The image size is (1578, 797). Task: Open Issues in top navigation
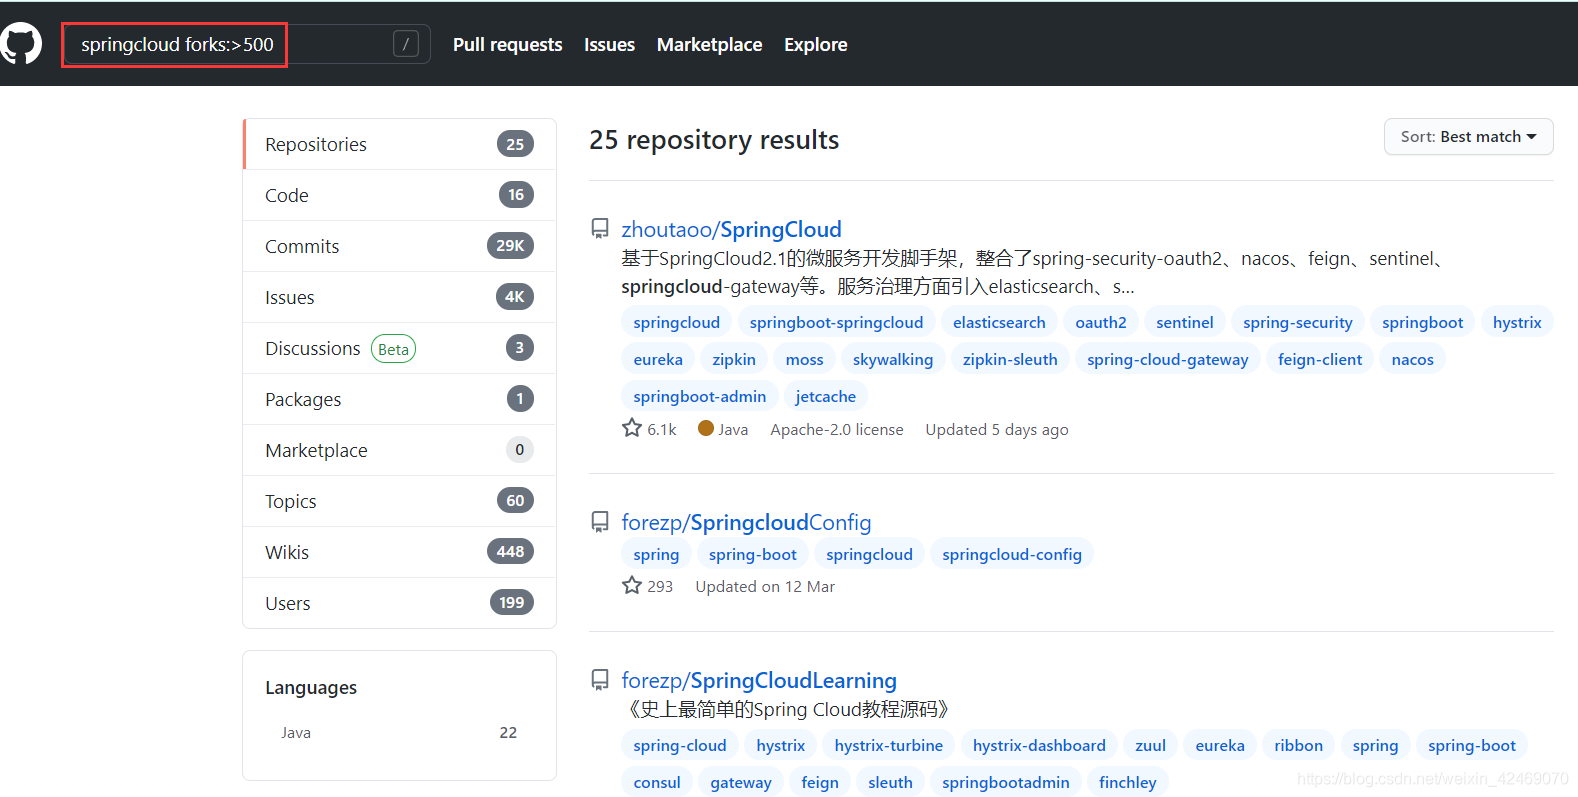pos(609,44)
